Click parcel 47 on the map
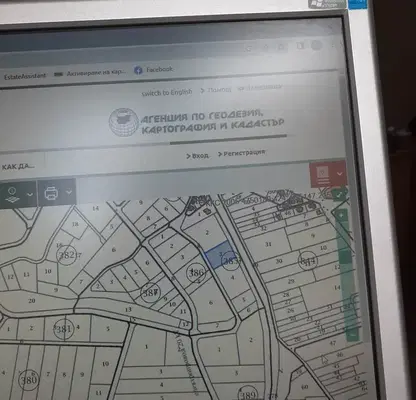Viewport: 416px width, 400px height. click(333, 343)
